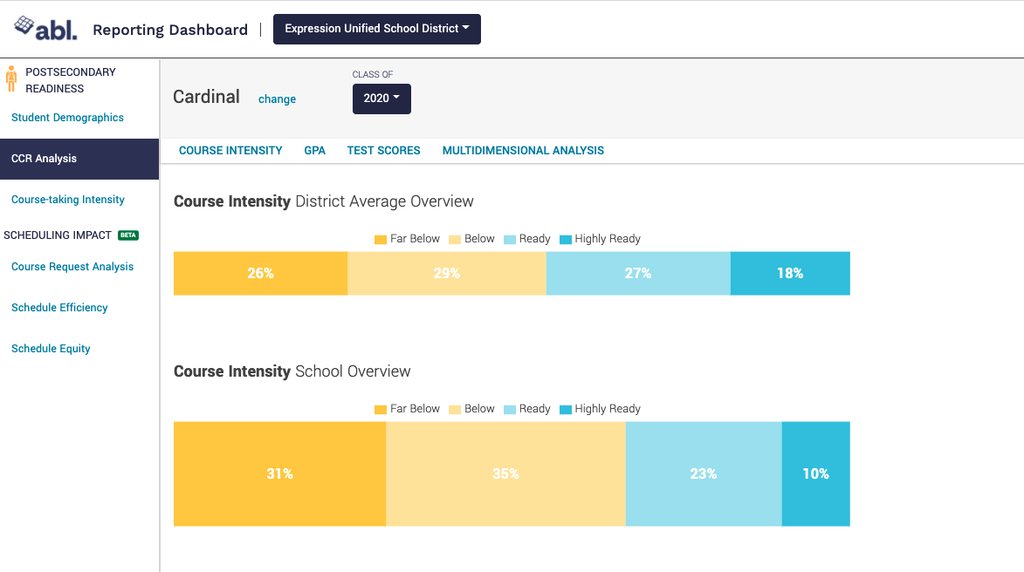This screenshot has width=1024, height=572.
Task: Switch to the TEST SCORES tab
Action: coord(383,150)
